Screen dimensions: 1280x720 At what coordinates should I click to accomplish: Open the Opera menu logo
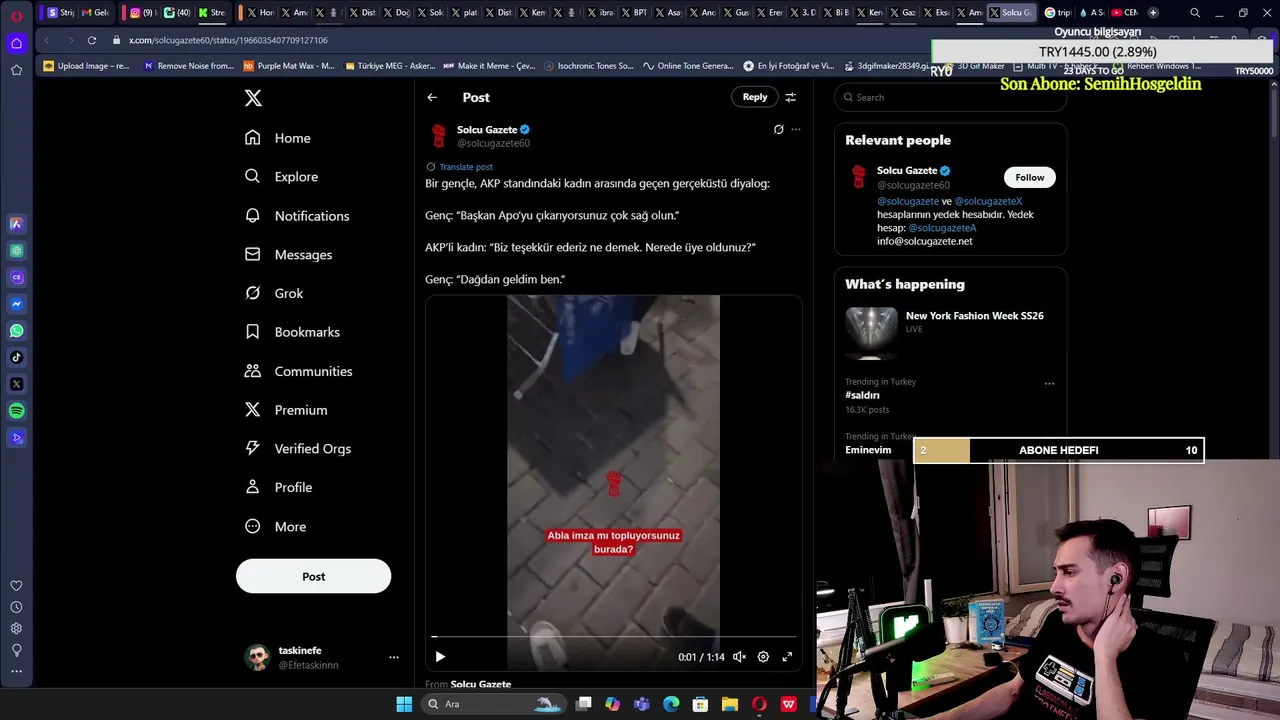(x=16, y=15)
